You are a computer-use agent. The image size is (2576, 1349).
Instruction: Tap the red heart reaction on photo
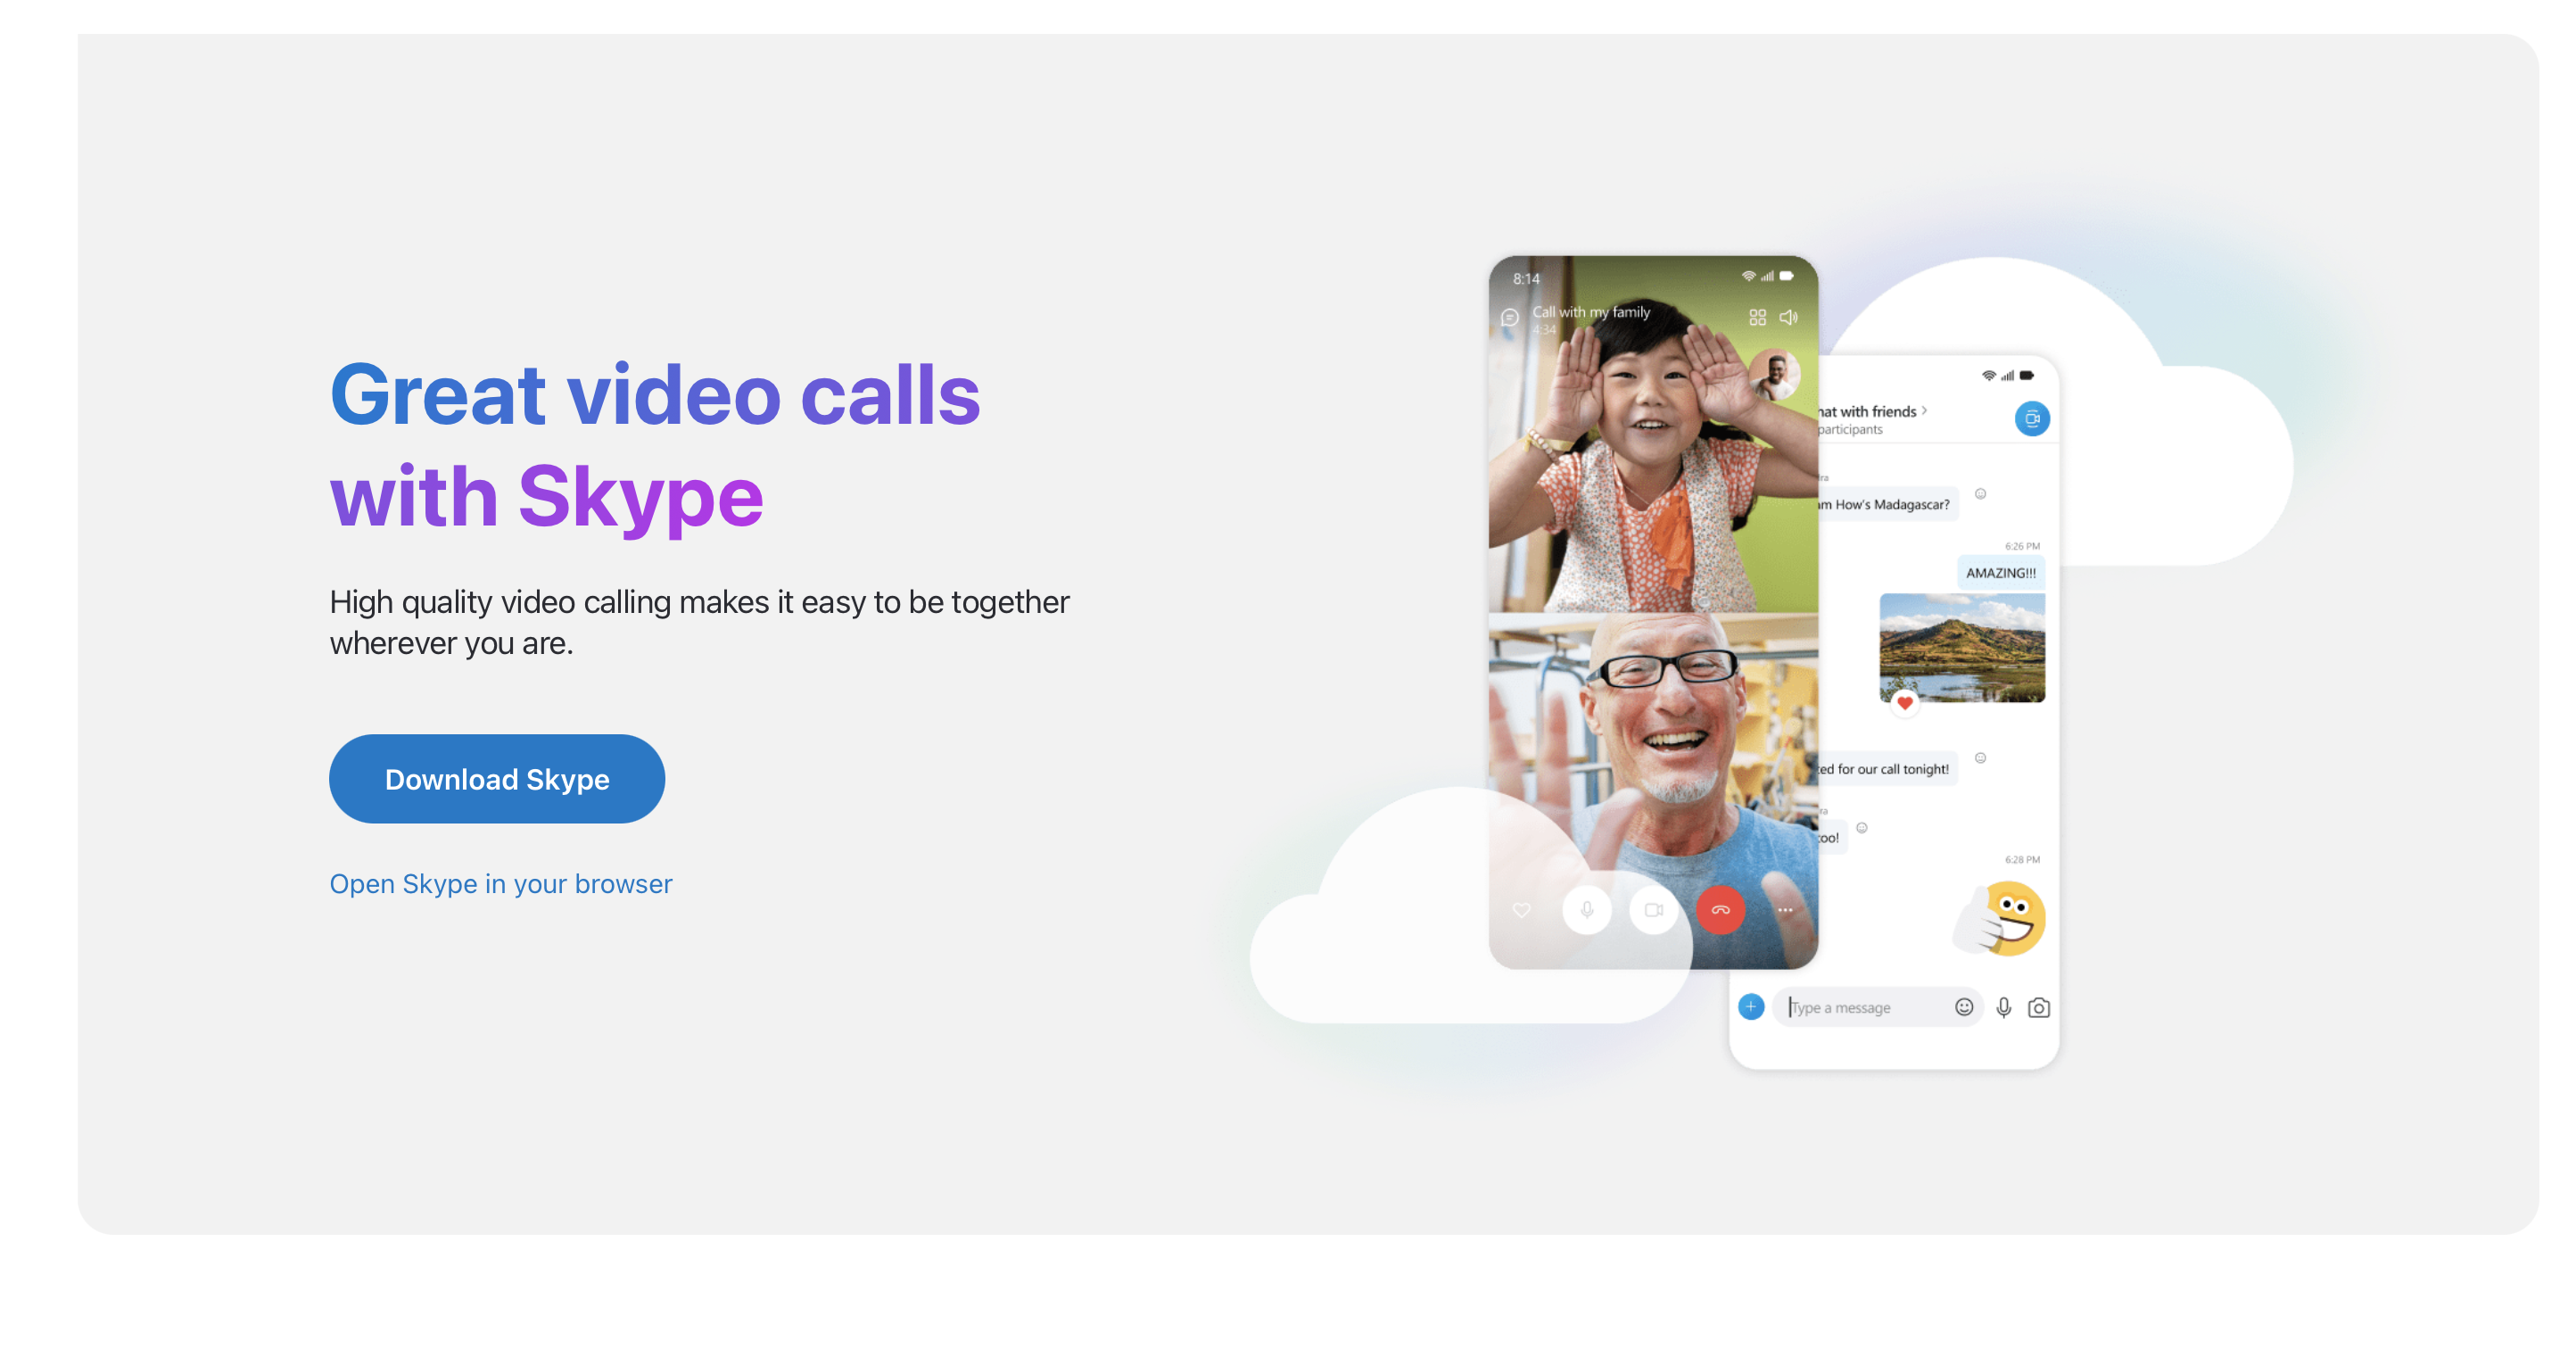tap(1905, 704)
